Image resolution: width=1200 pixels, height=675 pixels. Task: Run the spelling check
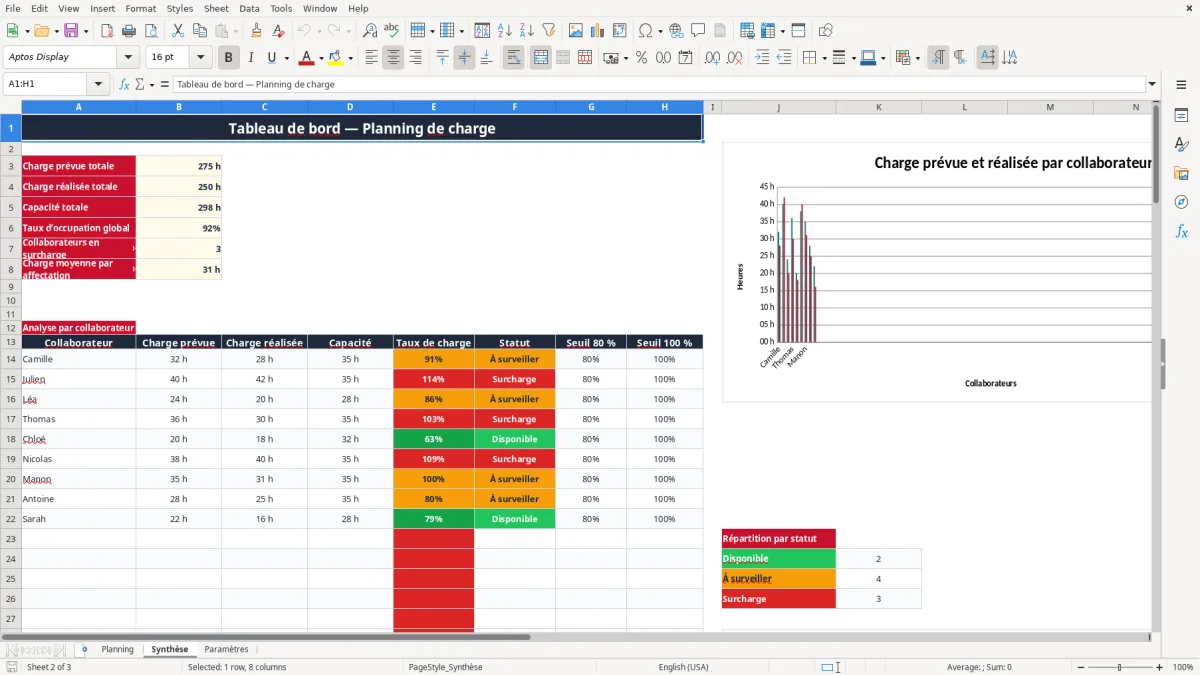click(x=391, y=31)
